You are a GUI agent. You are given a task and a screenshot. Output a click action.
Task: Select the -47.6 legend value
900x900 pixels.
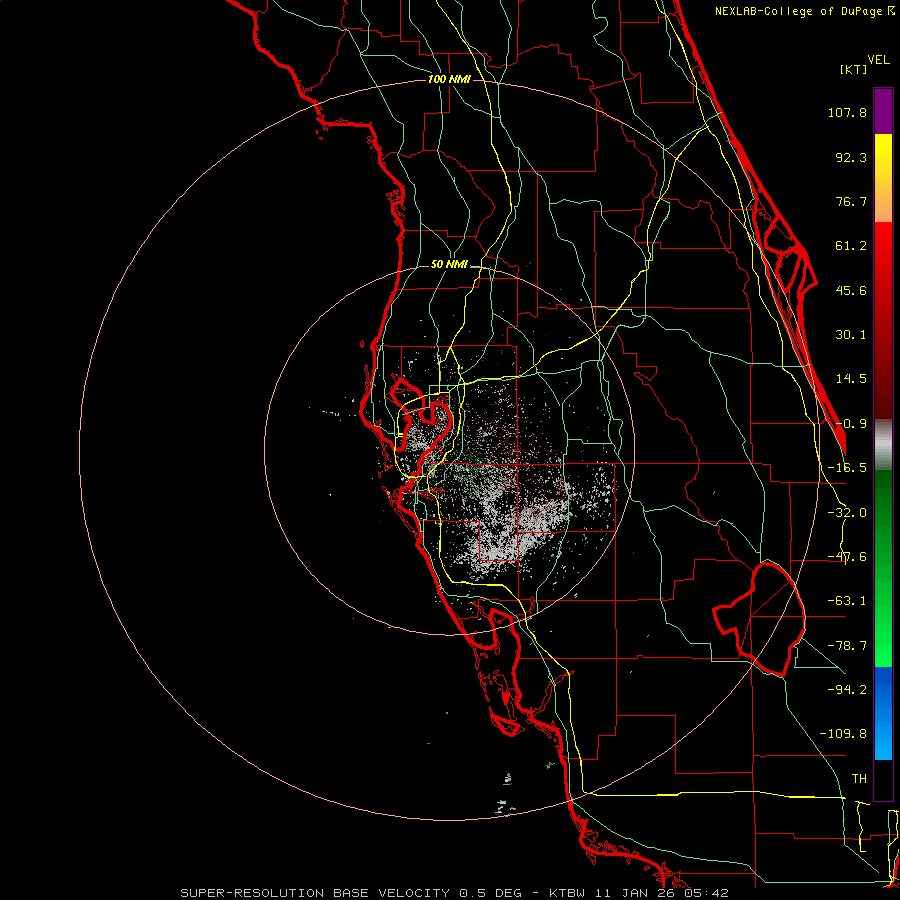click(x=847, y=557)
